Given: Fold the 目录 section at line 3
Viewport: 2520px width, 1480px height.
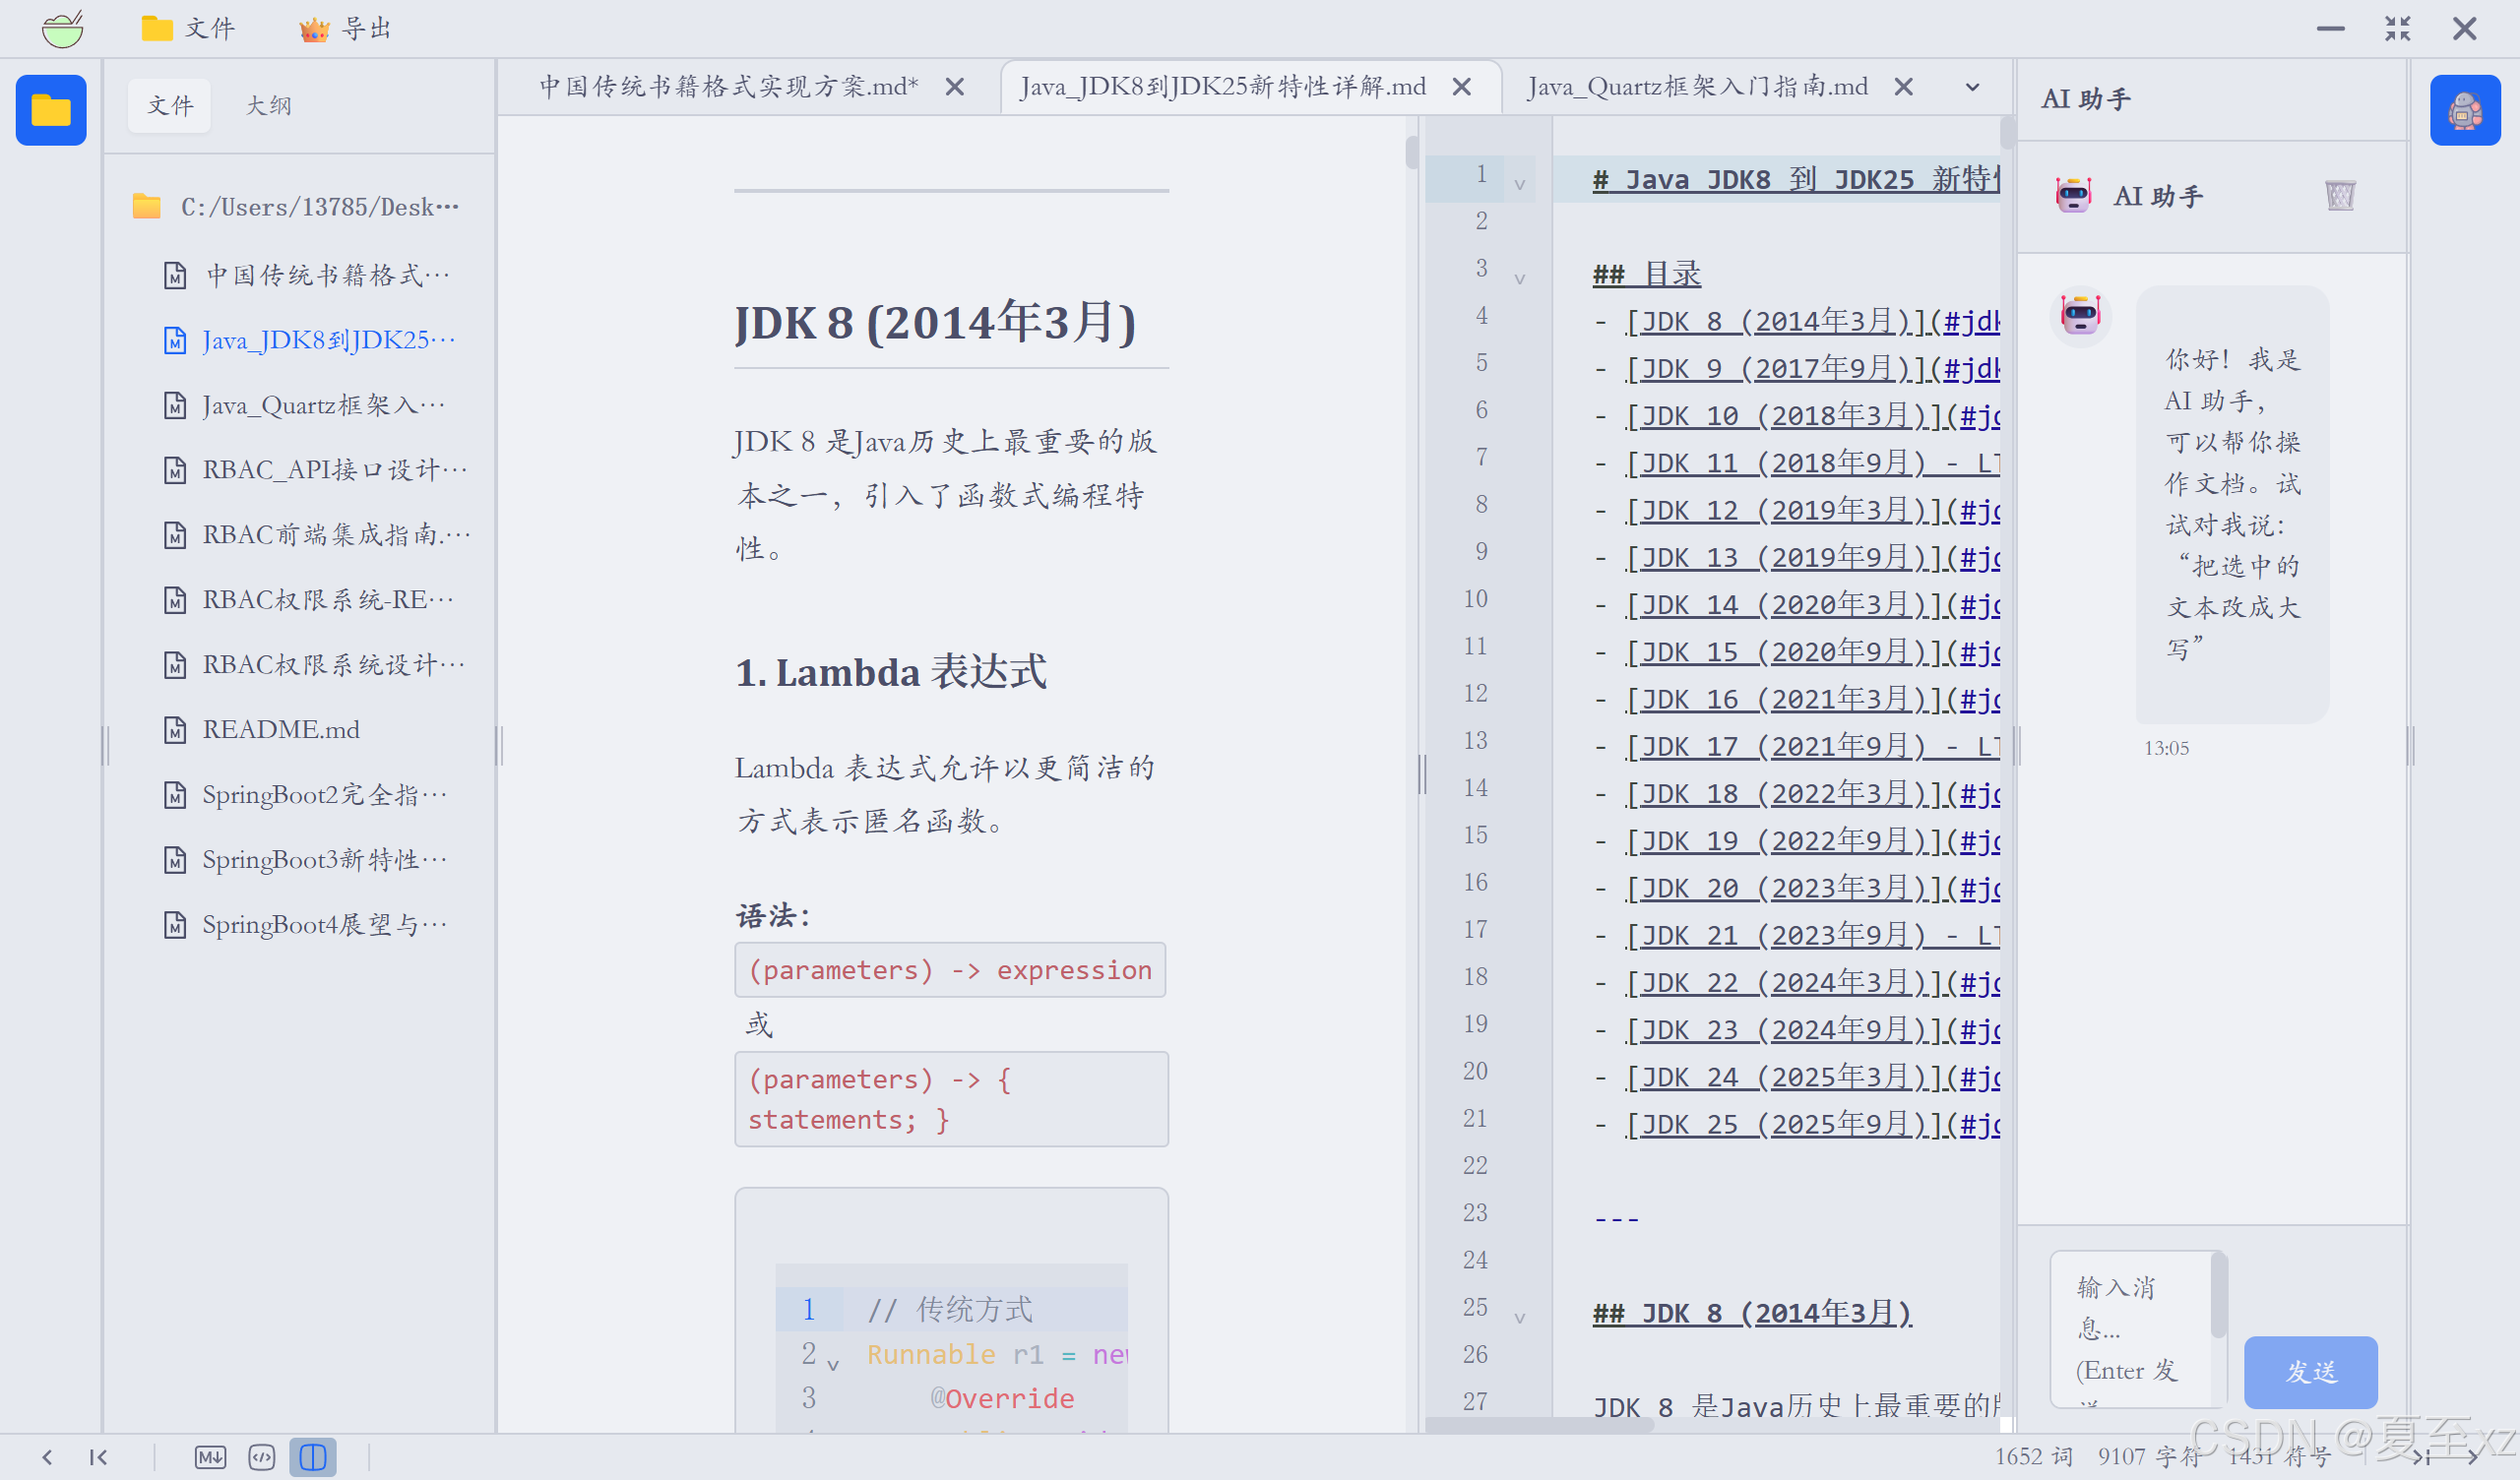Looking at the screenshot, I should tap(1519, 279).
